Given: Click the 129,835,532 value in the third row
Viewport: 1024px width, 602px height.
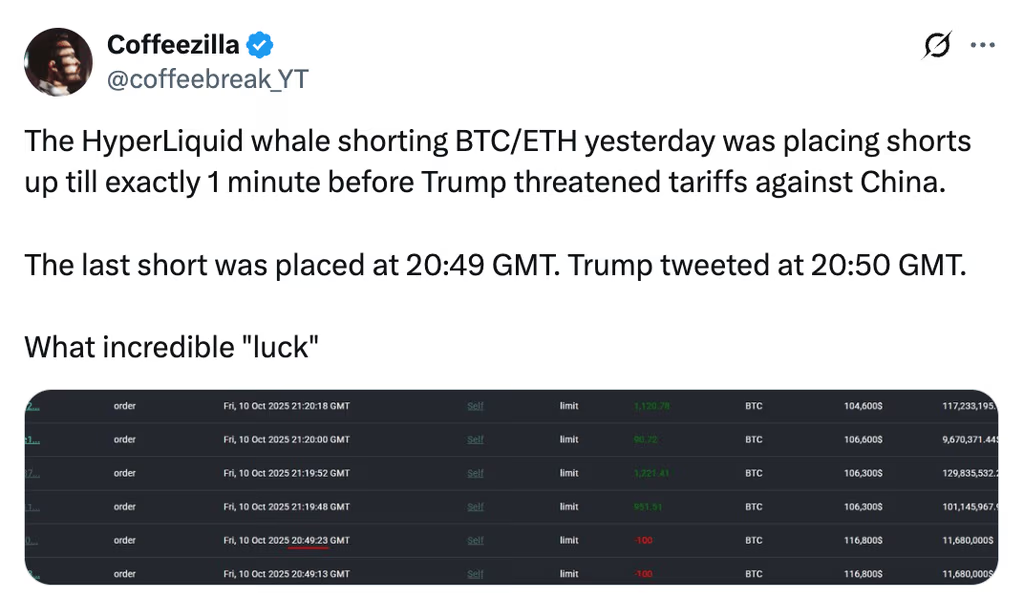Looking at the screenshot, I should [x=969, y=473].
